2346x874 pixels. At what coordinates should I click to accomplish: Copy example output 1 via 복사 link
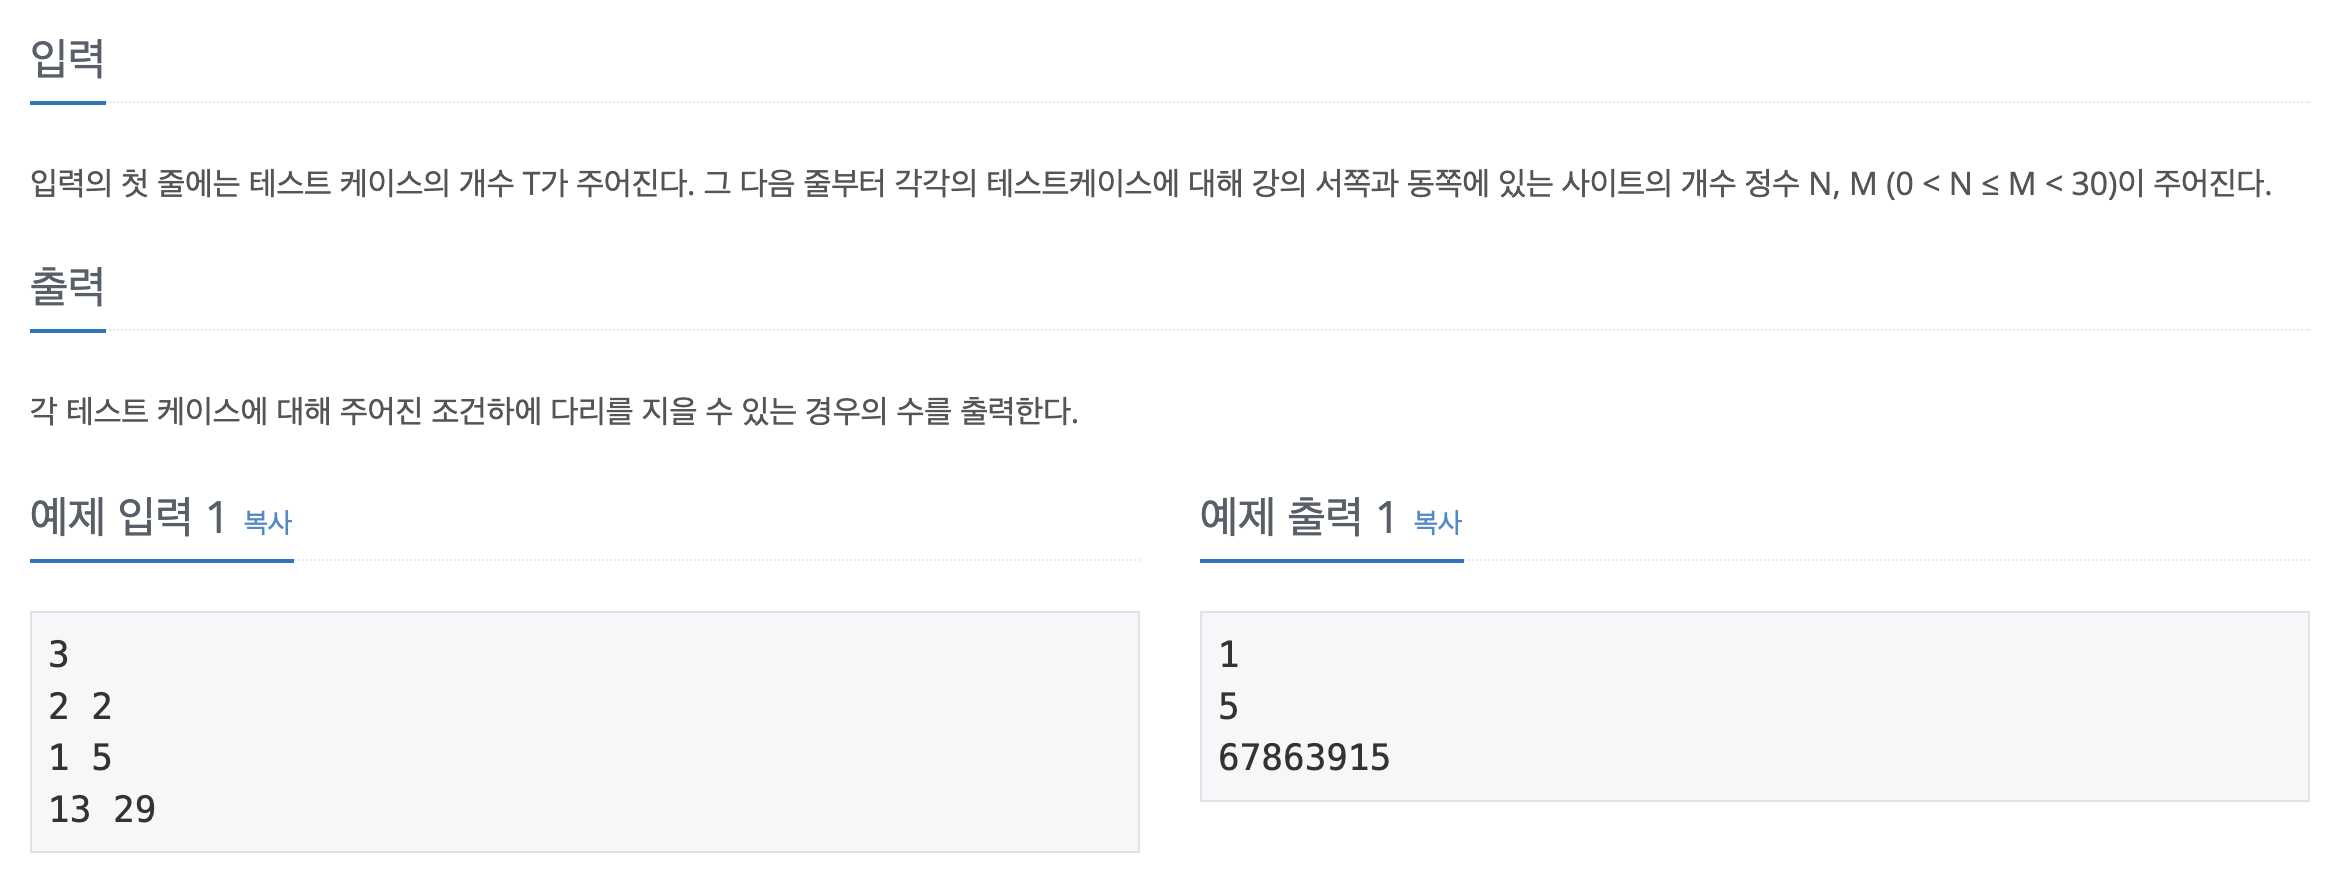[x=1438, y=522]
